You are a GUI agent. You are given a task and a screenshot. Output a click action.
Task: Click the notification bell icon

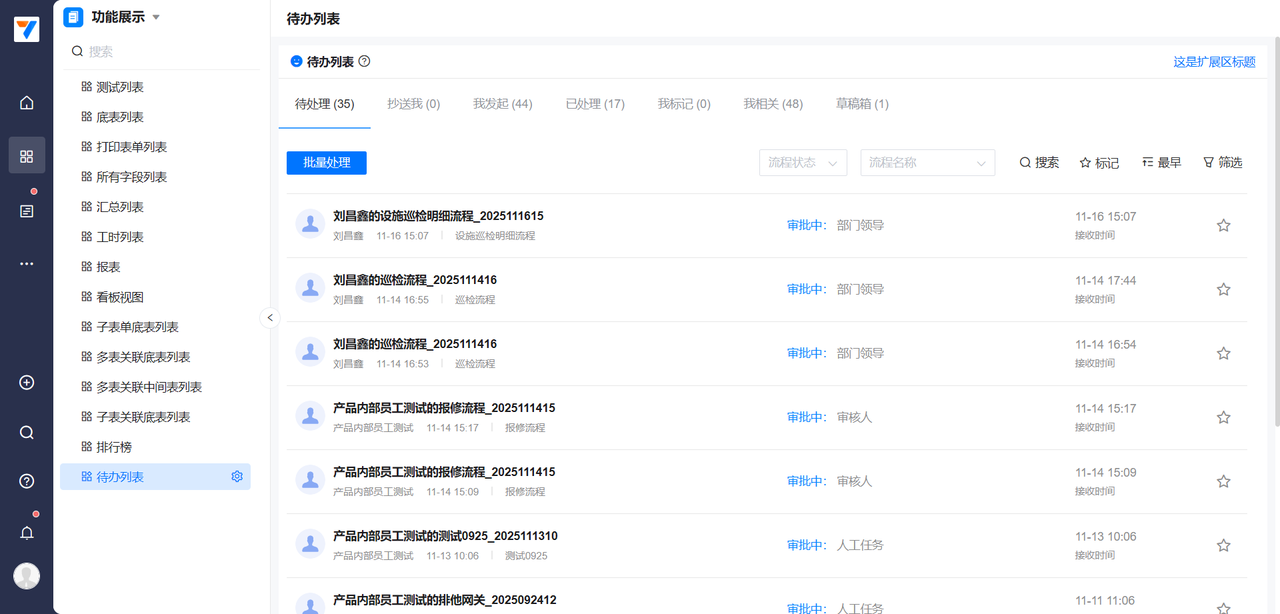(27, 533)
